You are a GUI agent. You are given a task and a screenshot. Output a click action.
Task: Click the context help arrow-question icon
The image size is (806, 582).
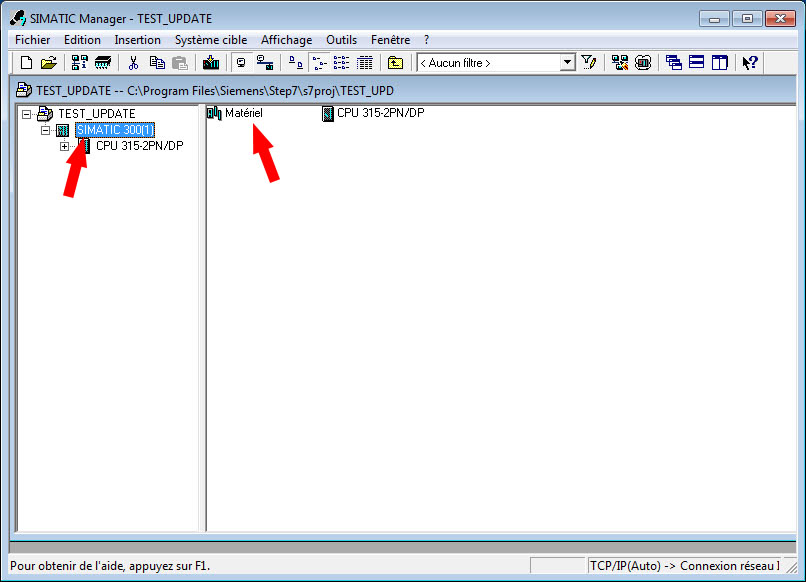(750, 63)
